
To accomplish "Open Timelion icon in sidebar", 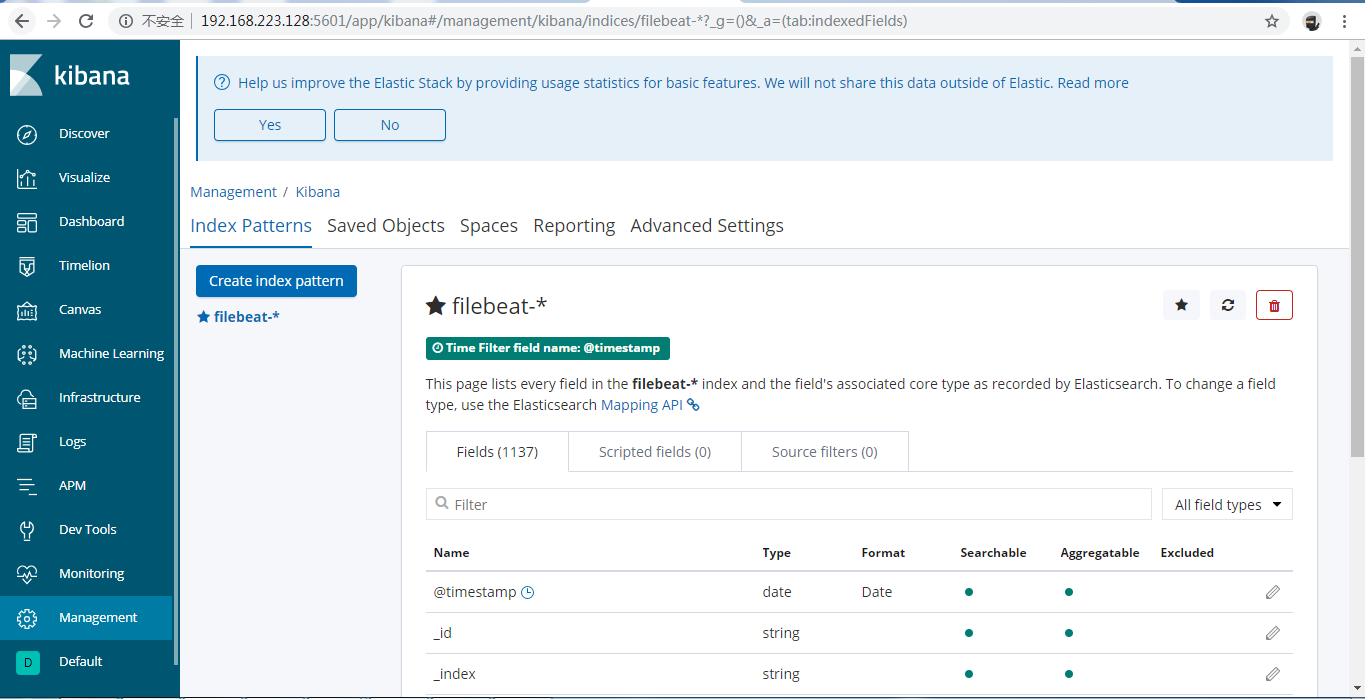I will coord(27,266).
